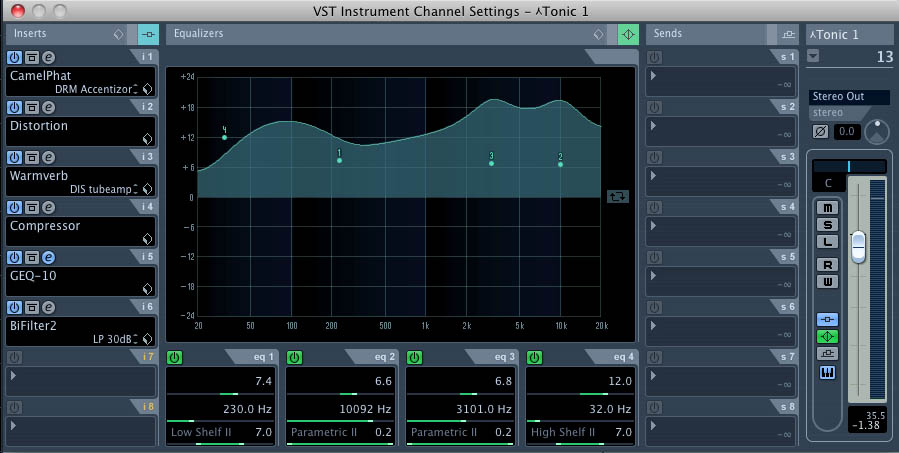Open instrument editor keyboard icon

coord(827,373)
